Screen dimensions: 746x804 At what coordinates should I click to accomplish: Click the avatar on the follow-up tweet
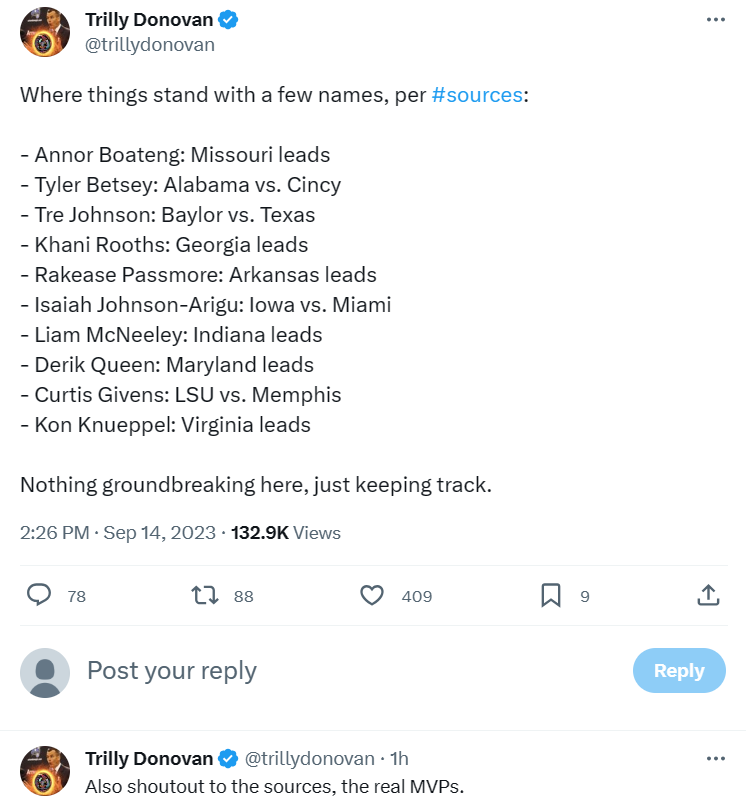pyautogui.click(x=45, y=770)
